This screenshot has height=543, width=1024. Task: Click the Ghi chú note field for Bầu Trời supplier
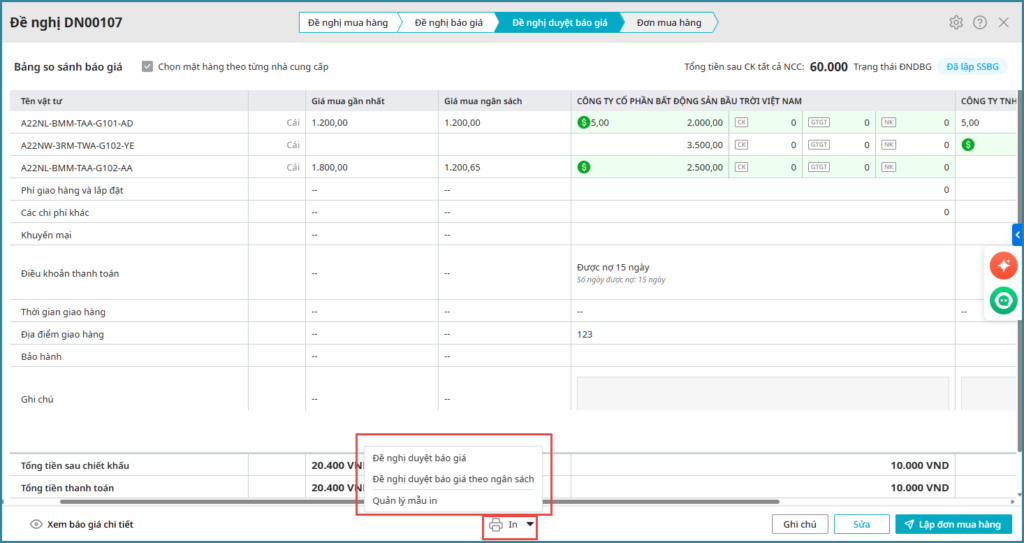pyautogui.click(x=762, y=393)
